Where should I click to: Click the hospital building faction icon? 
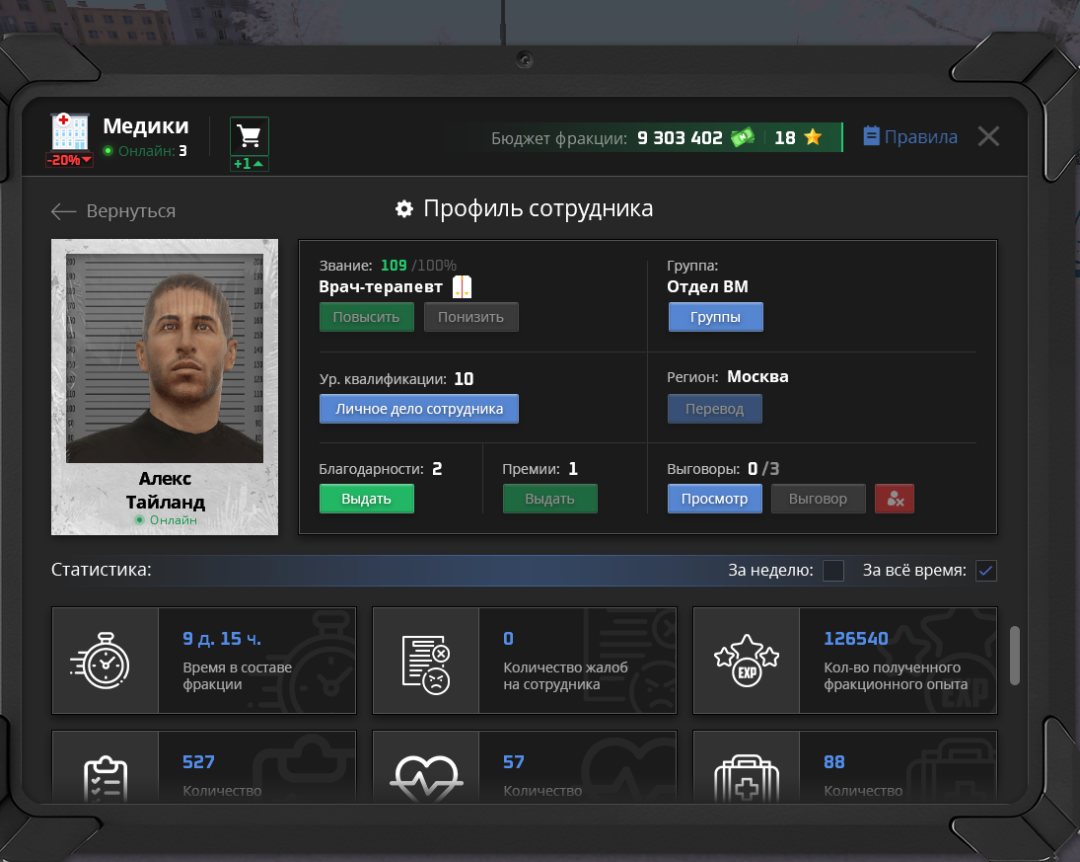tap(70, 132)
